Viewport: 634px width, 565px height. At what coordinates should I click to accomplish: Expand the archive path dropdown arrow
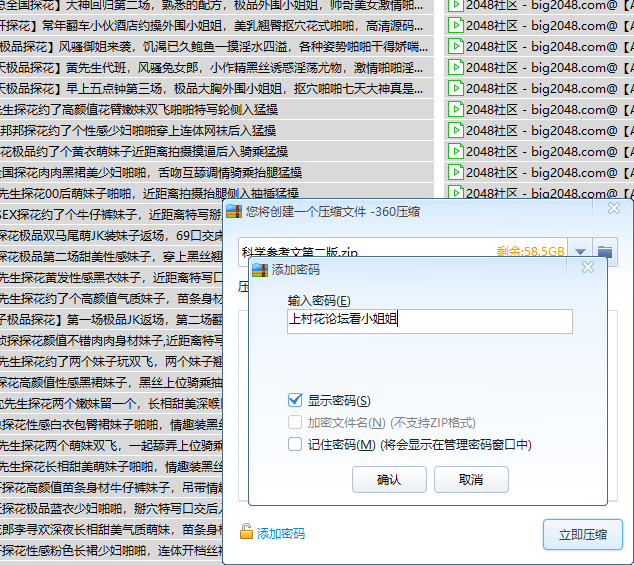(x=580, y=251)
